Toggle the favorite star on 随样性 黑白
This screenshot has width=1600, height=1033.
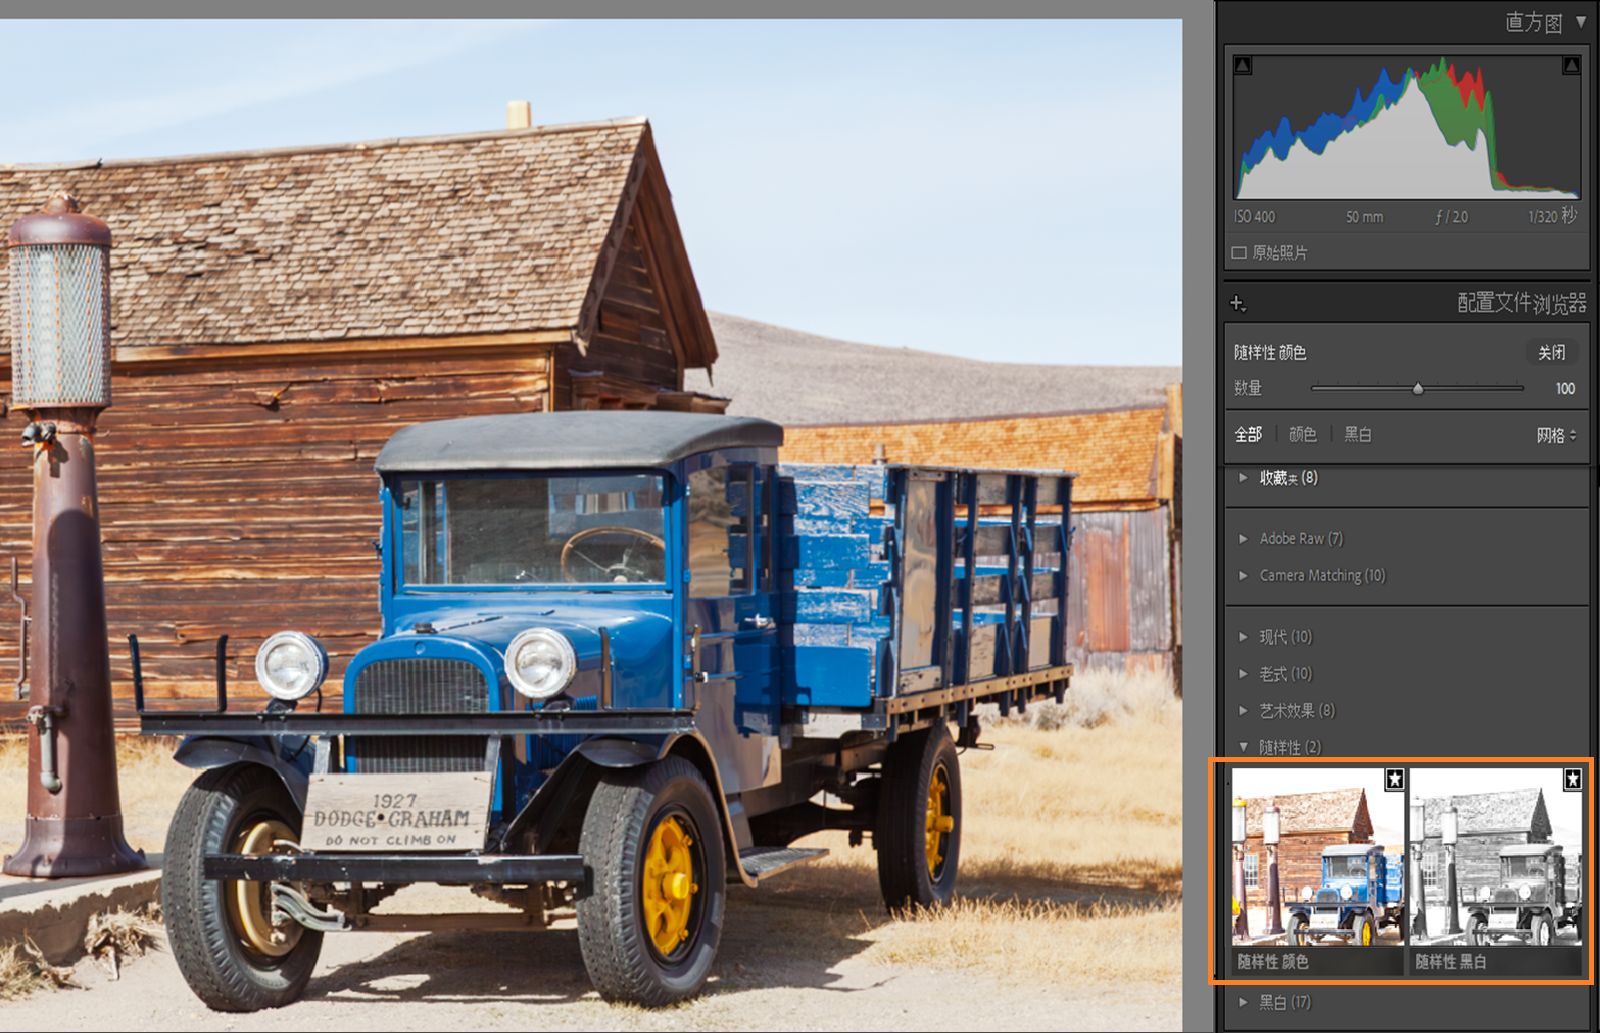pyautogui.click(x=1572, y=778)
